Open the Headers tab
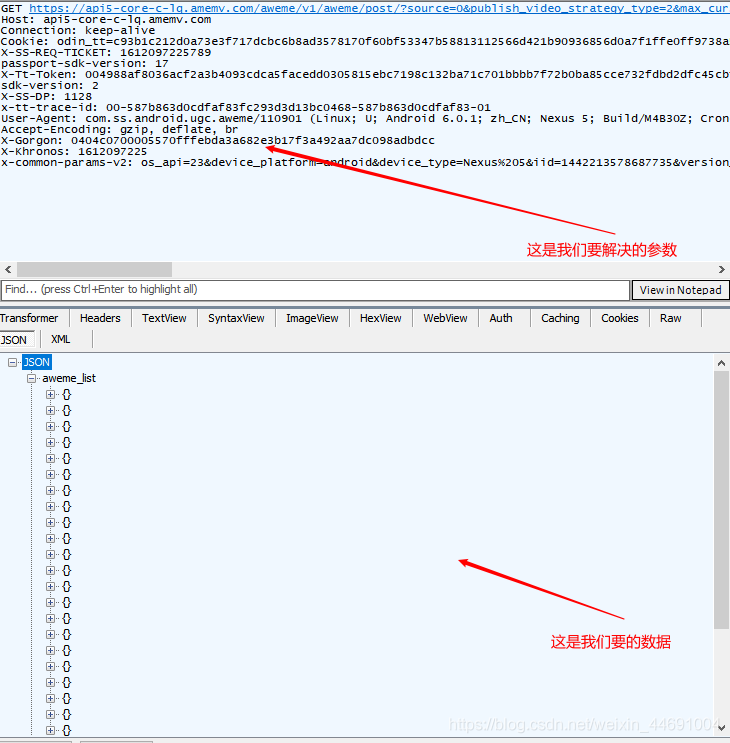The width and height of the screenshot is (730, 743). point(100,318)
